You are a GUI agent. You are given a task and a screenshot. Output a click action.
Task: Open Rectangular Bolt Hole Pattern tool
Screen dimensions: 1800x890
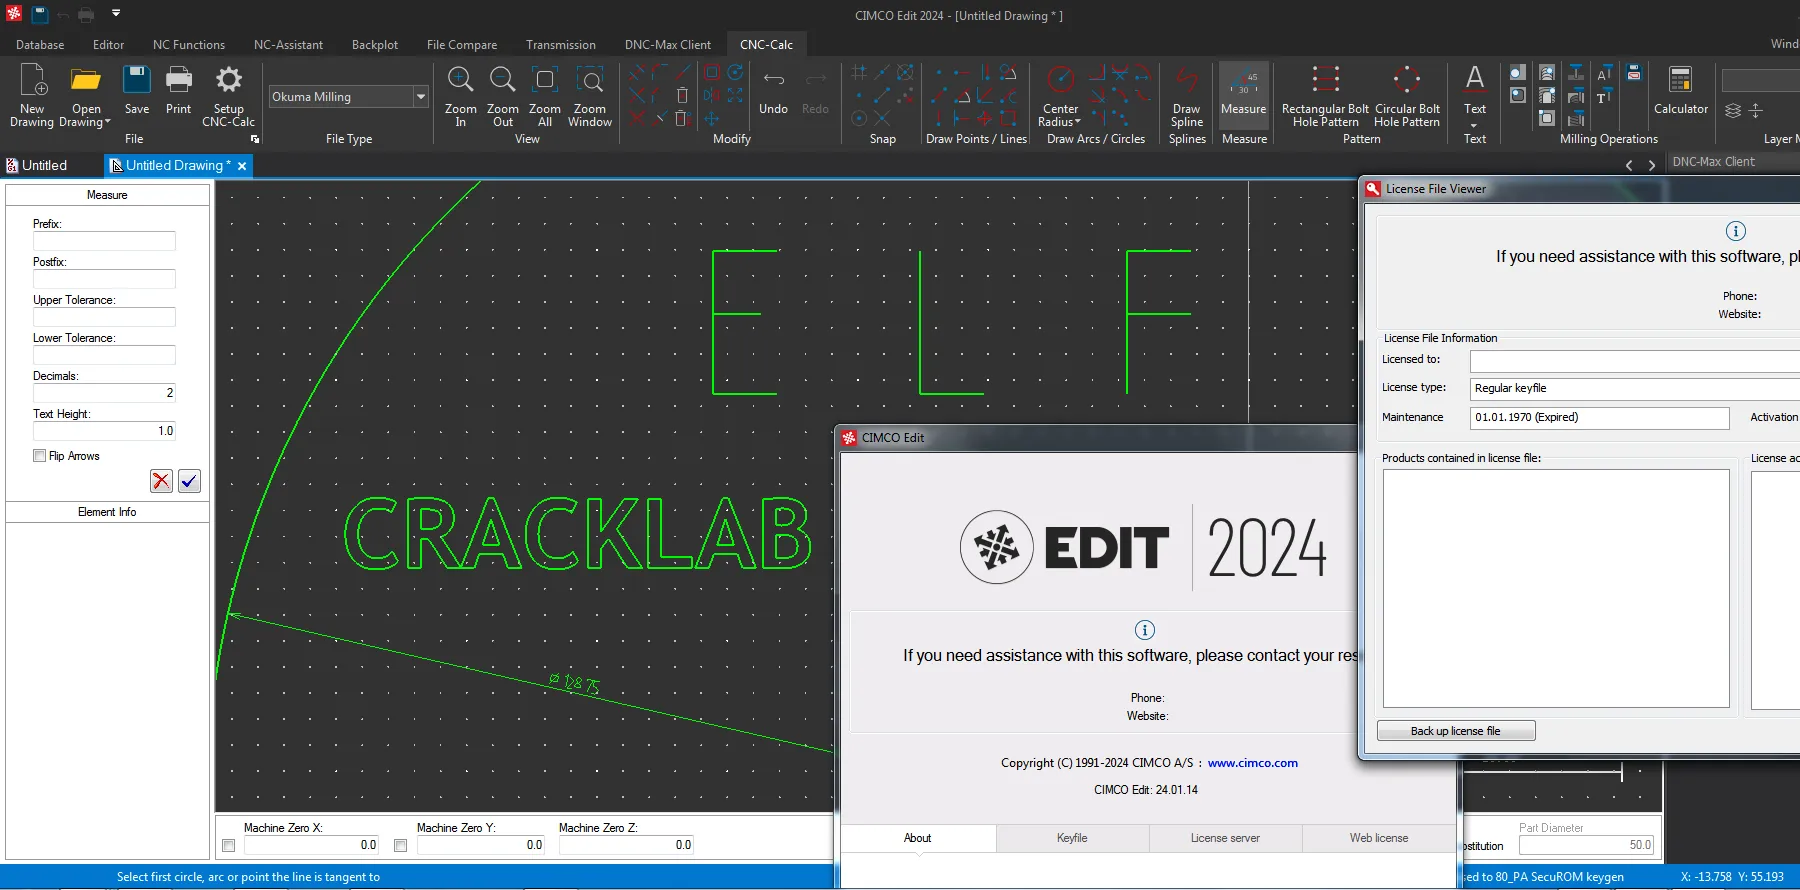click(1325, 95)
